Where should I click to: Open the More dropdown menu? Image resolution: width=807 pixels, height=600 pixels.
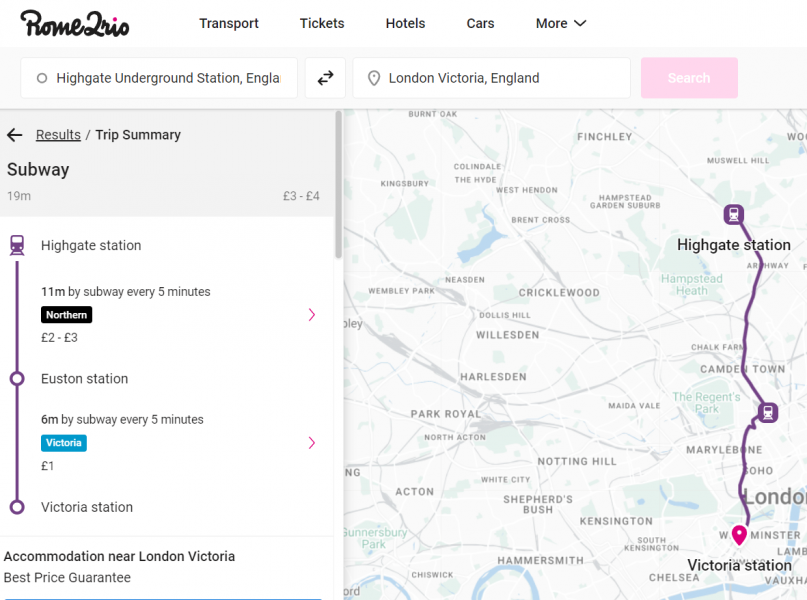point(561,24)
